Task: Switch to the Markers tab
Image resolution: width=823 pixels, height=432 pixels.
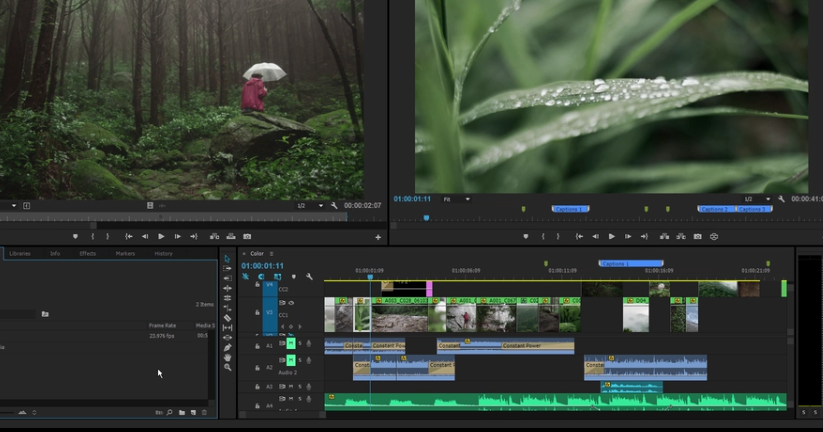Action: pos(125,254)
